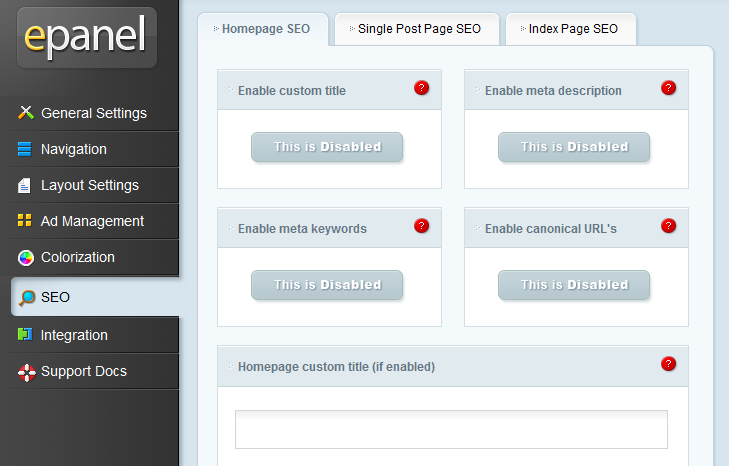Switch to Single Post Page SEO tab

[x=417, y=29]
